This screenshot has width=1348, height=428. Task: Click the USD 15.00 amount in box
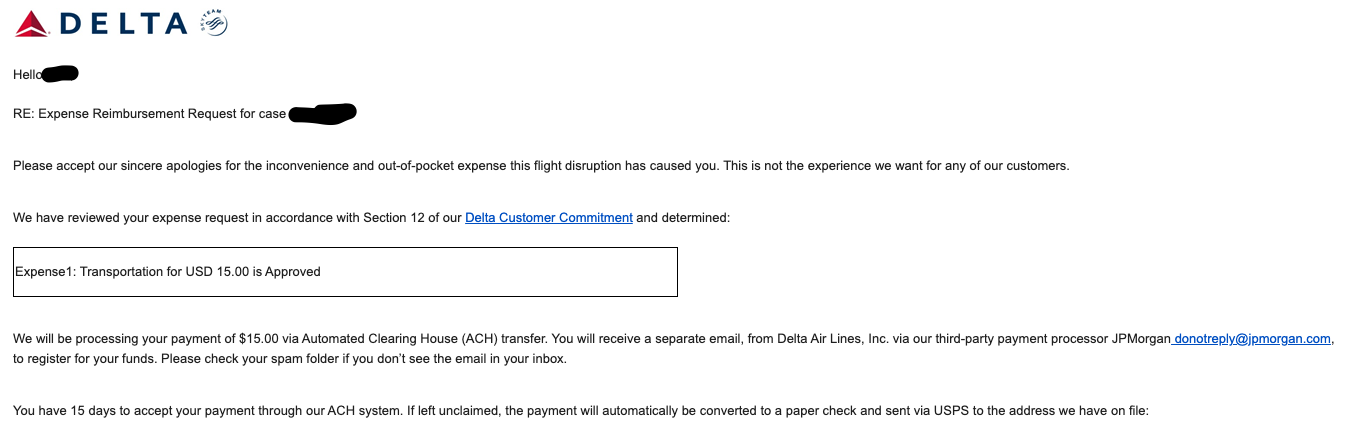click(x=217, y=271)
